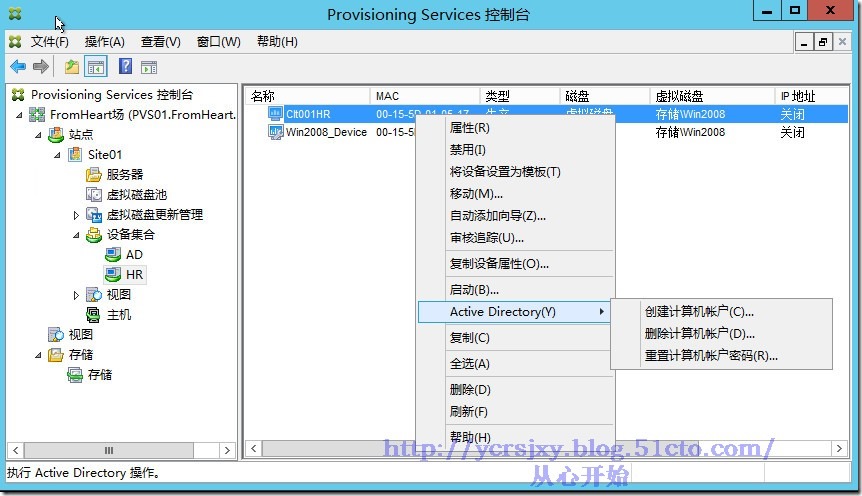Choose 全选(A) from context menu
The height and width of the screenshot is (496, 862).
515,363
